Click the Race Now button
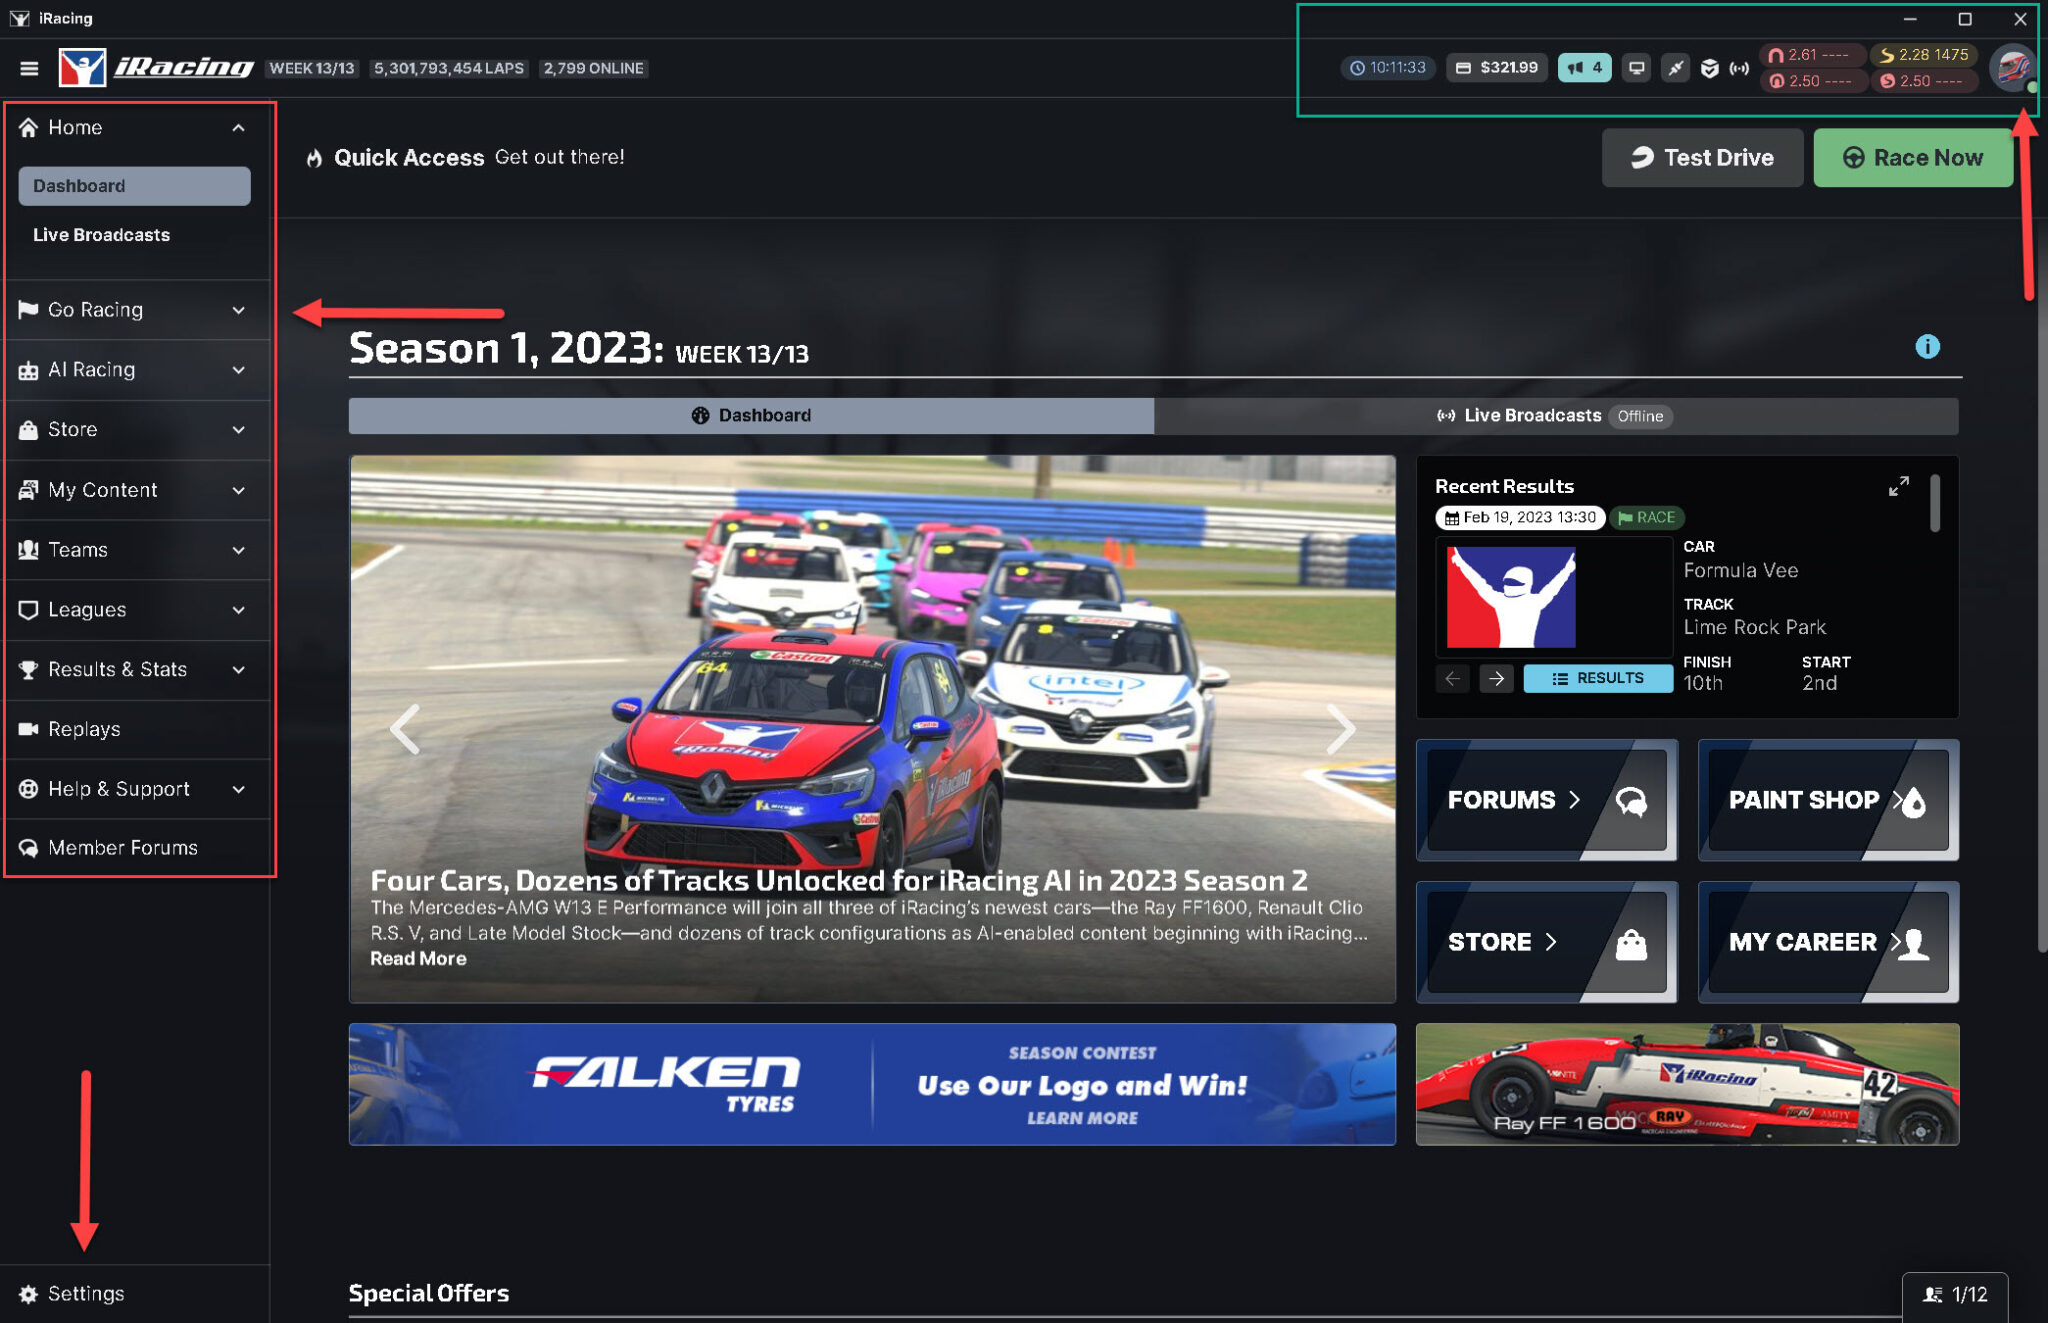The image size is (2048, 1323). click(x=1913, y=157)
